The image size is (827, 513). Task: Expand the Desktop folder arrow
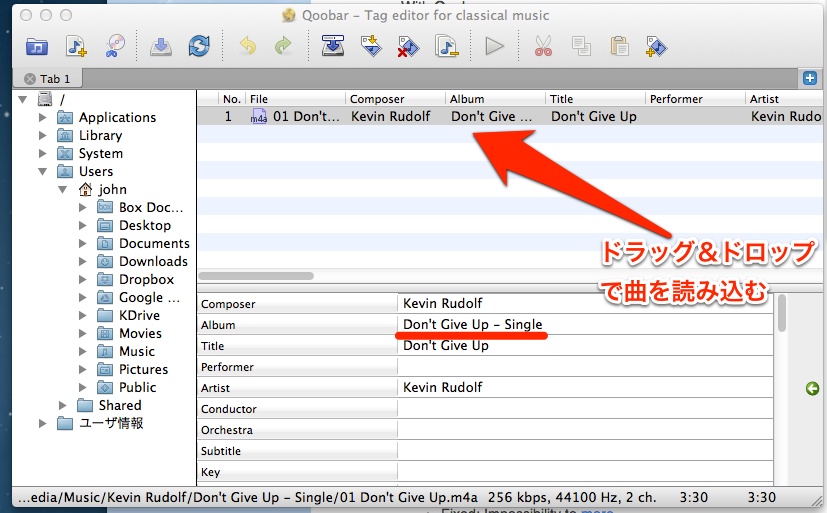coord(82,225)
